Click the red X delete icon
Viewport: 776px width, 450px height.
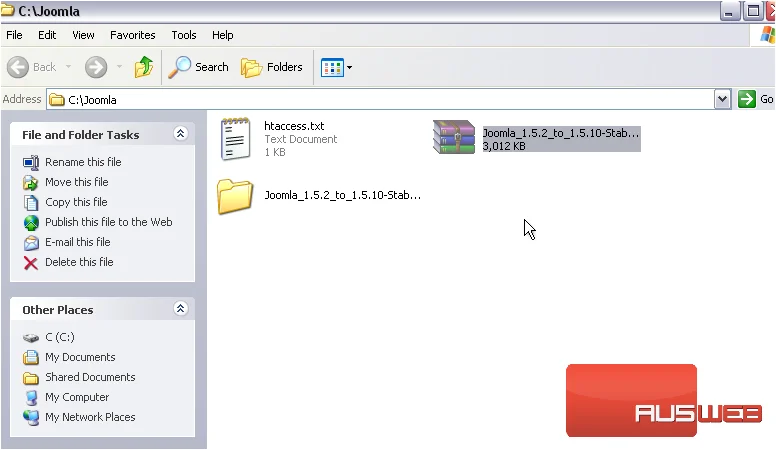click(x=31, y=263)
